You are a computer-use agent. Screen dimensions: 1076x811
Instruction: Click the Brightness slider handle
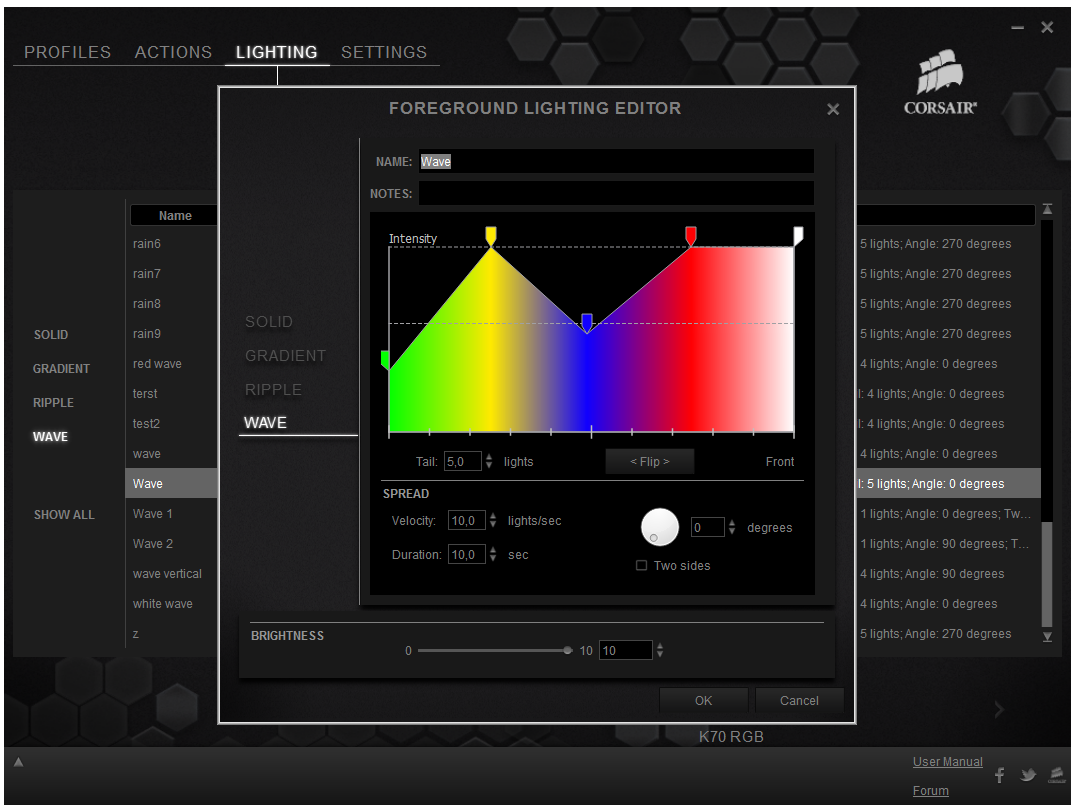(568, 651)
